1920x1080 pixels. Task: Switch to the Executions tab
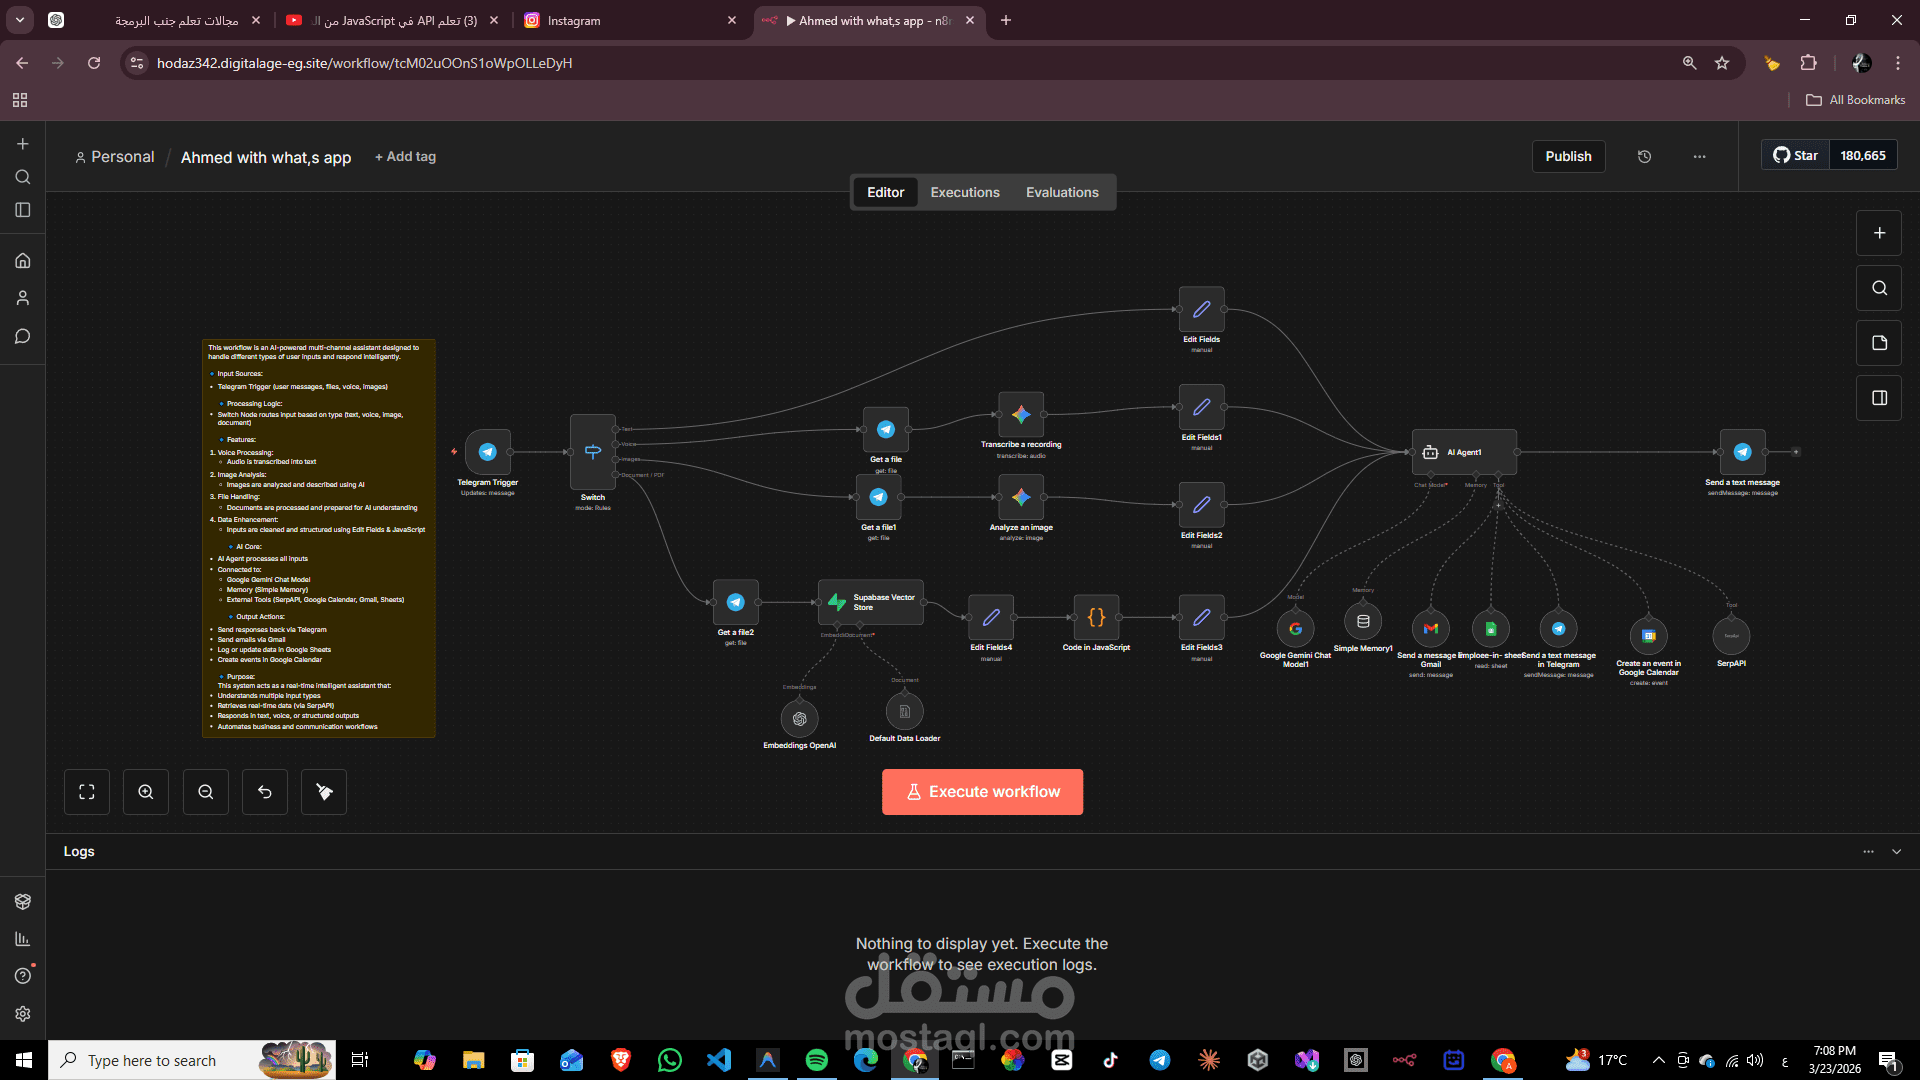pos(964,192)
